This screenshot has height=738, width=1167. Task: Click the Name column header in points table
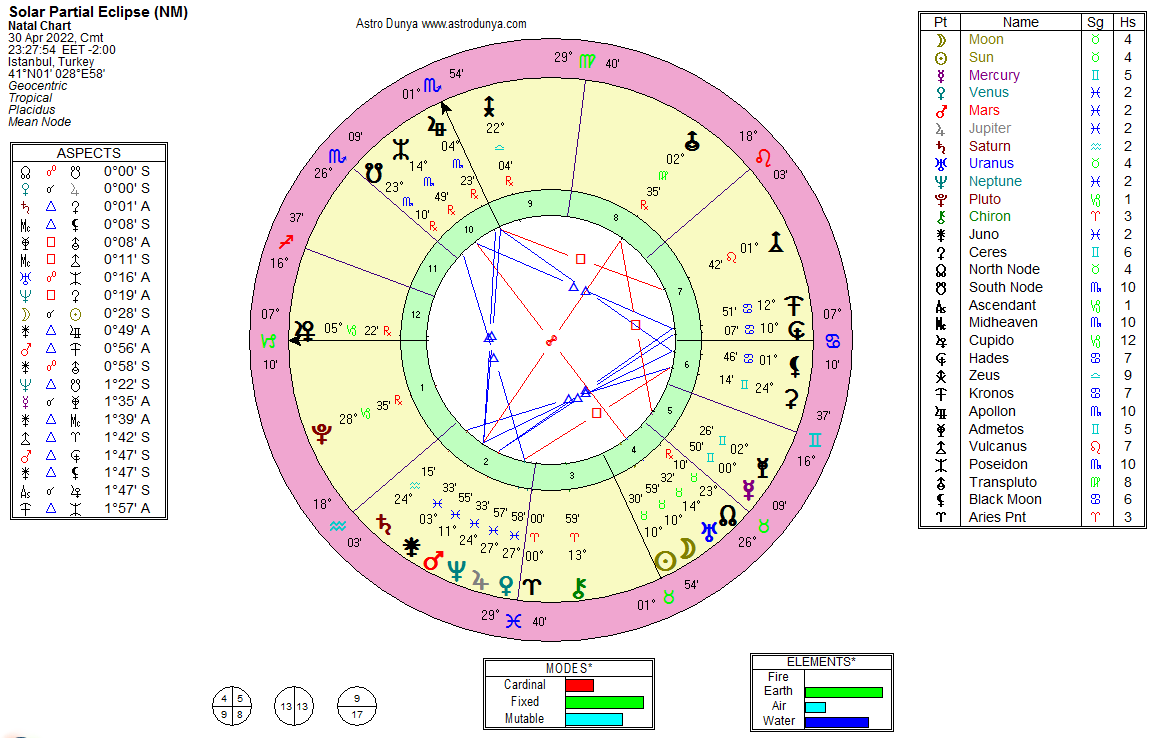coord(1020,22)
